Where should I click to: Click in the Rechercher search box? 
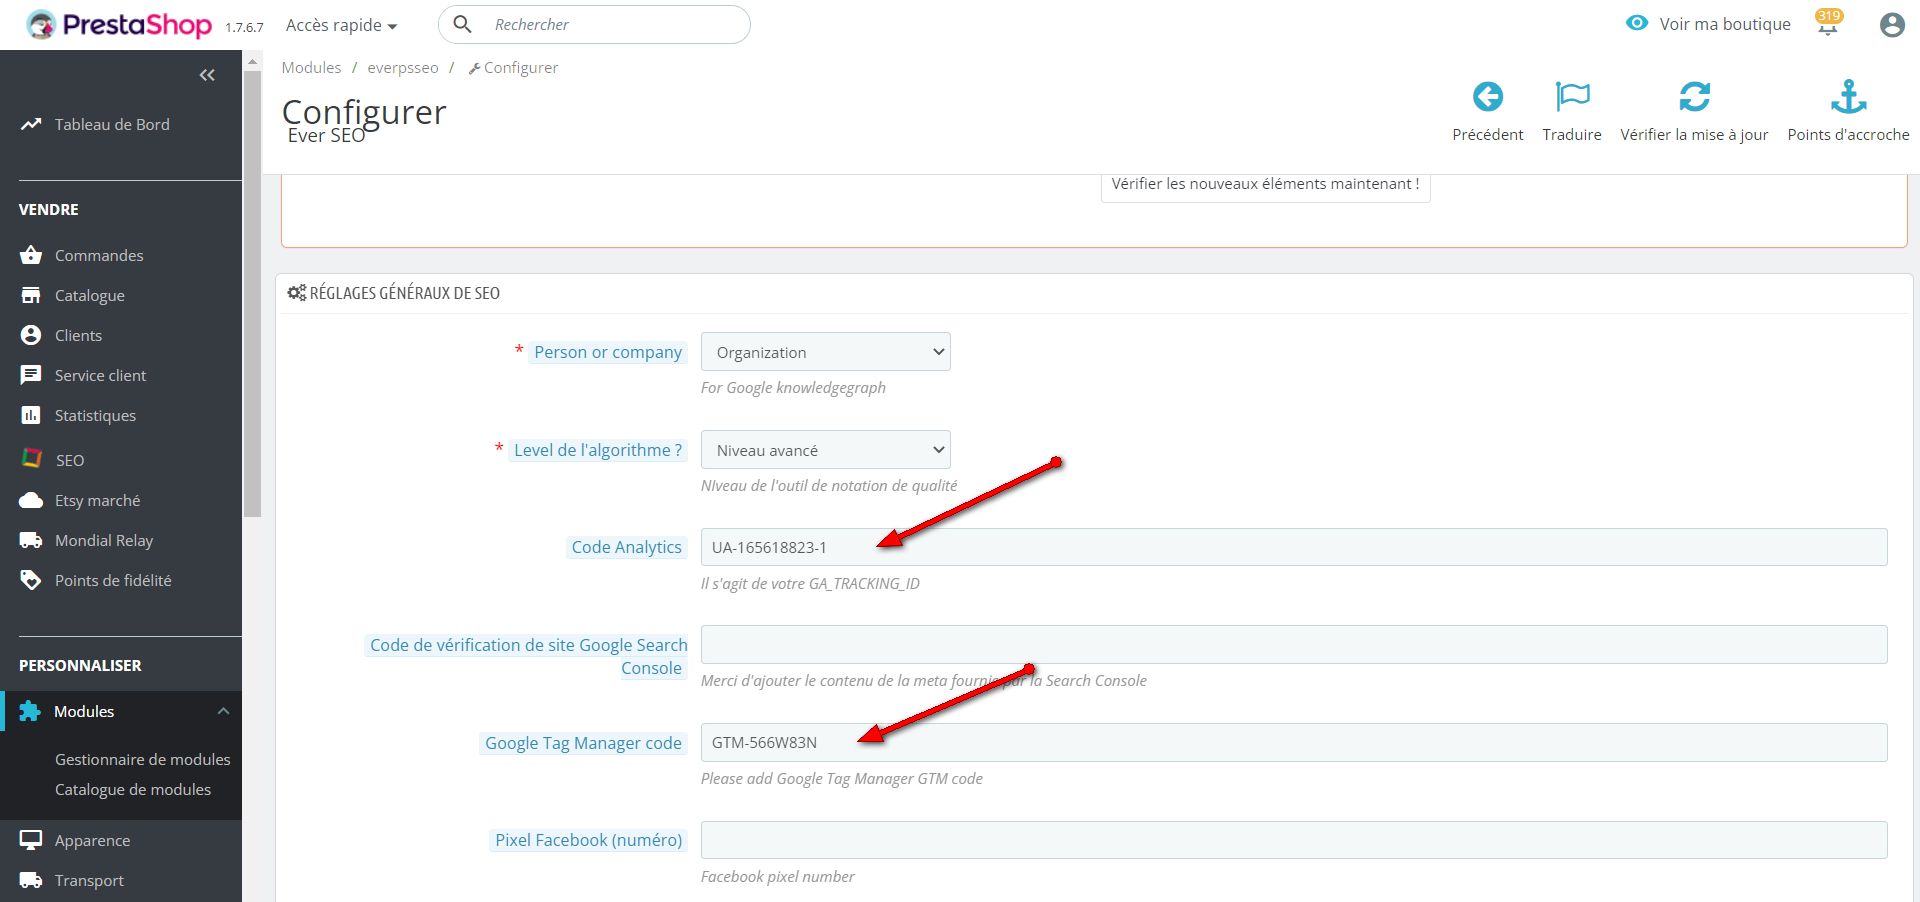tap(615, 25)
